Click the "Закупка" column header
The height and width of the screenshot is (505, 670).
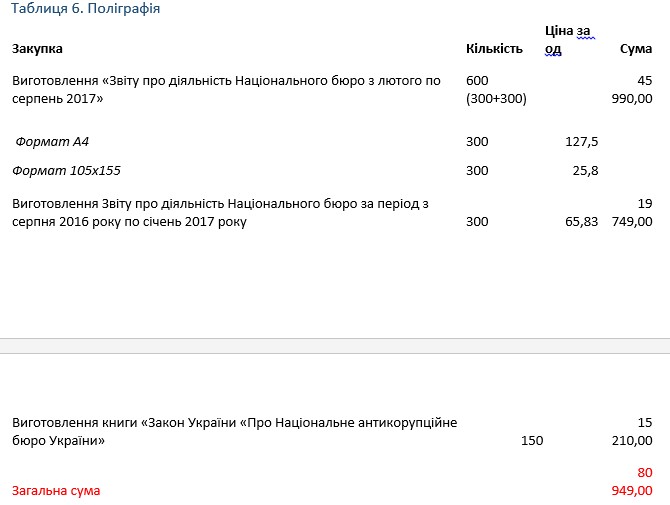pos(37,49)
